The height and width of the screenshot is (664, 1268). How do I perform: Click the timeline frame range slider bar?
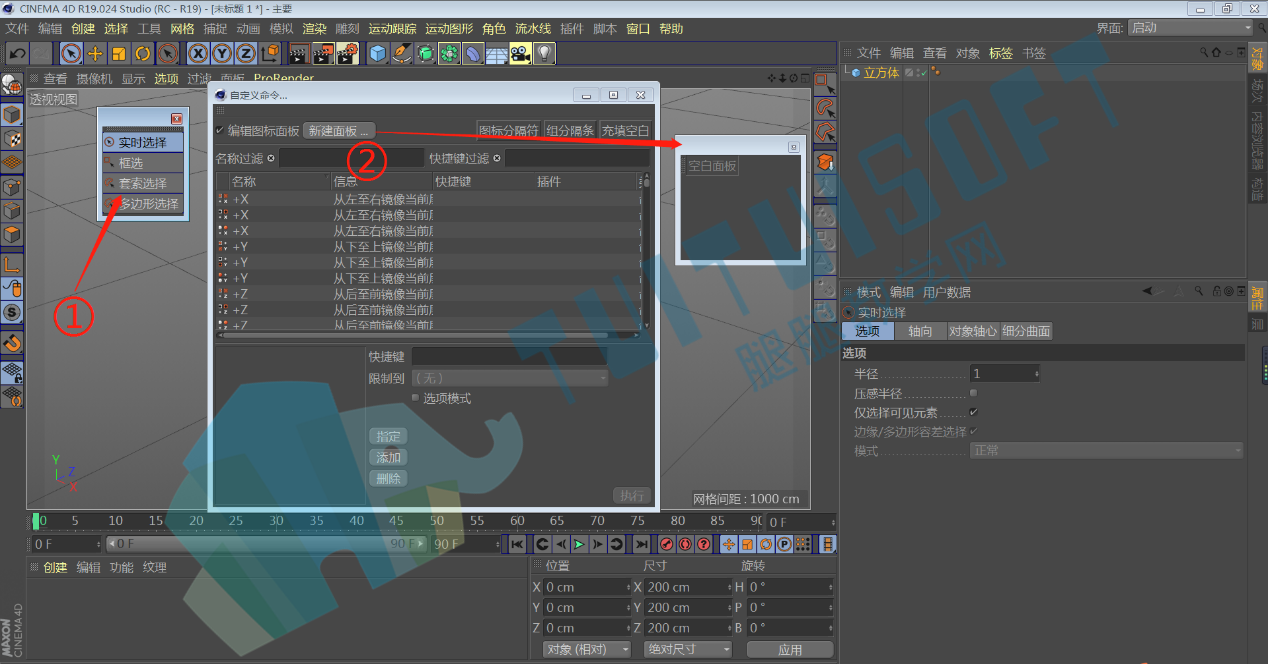(266, 544)
